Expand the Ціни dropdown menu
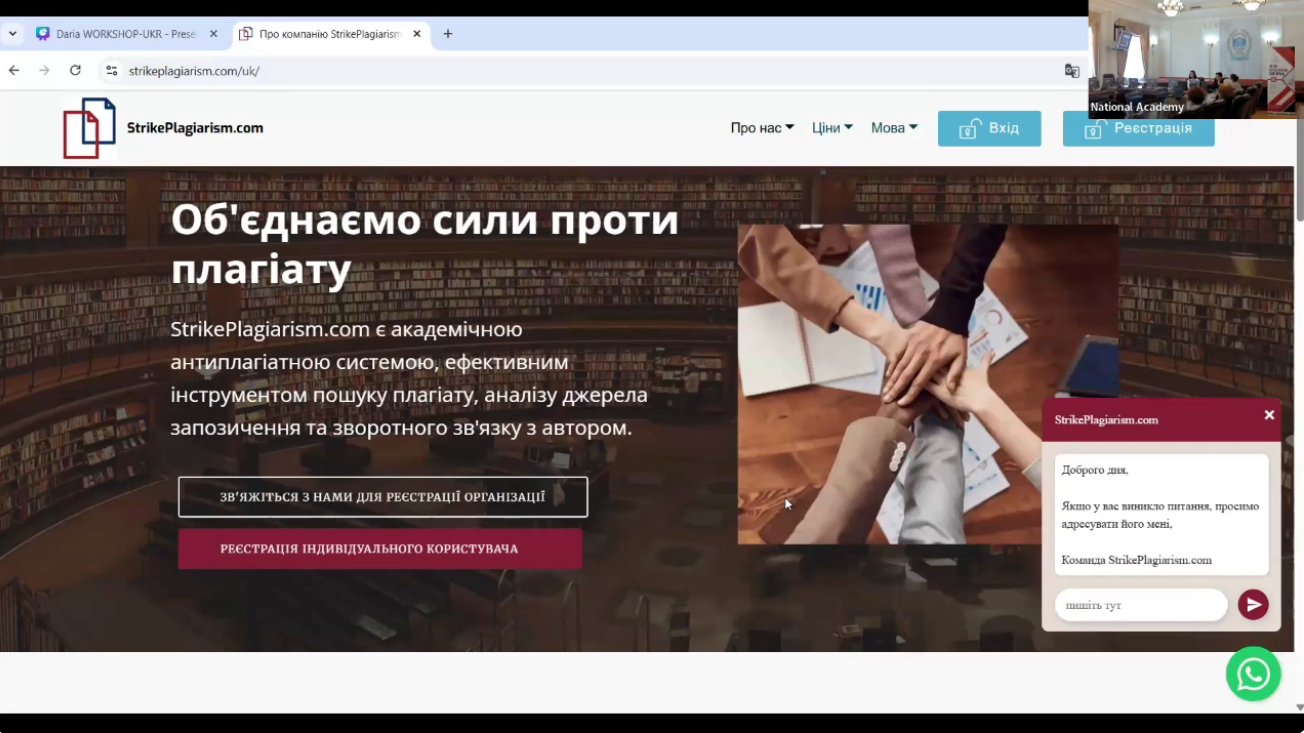 tap(832, 128)
